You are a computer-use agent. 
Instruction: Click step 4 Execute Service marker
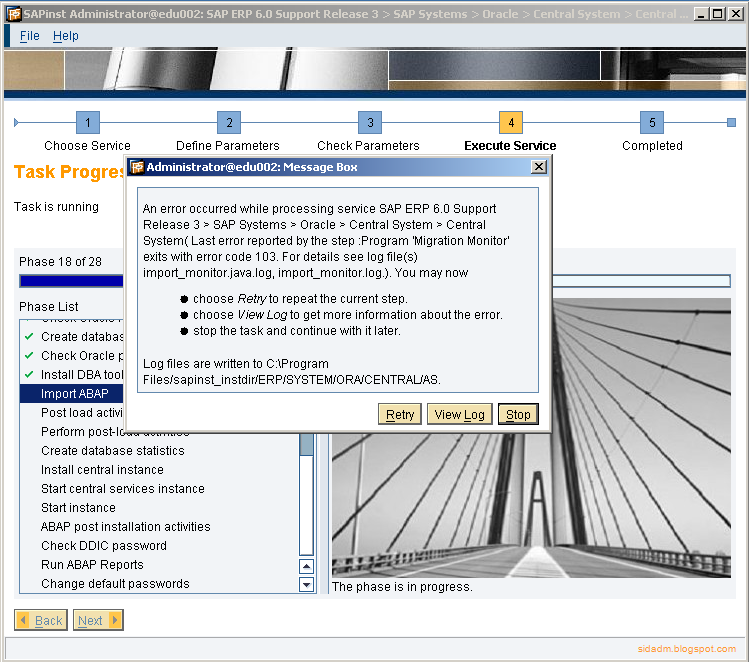click(511, 123)
